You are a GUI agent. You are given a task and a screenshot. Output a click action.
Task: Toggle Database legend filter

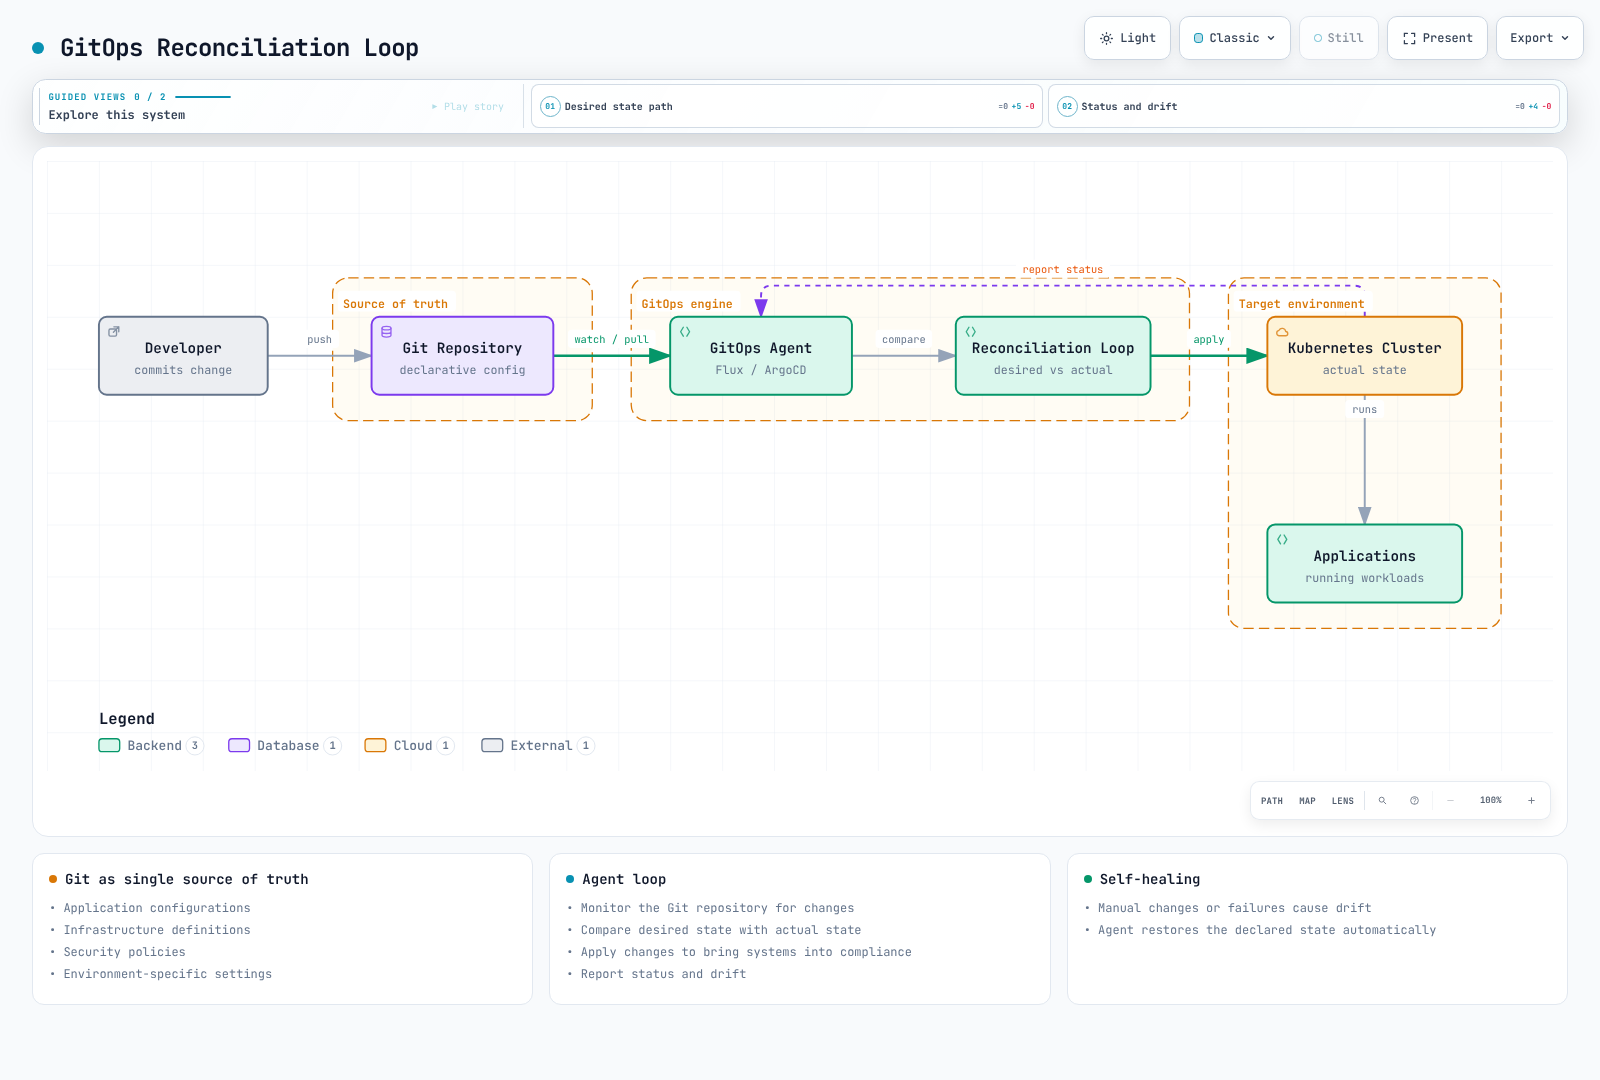284,745
